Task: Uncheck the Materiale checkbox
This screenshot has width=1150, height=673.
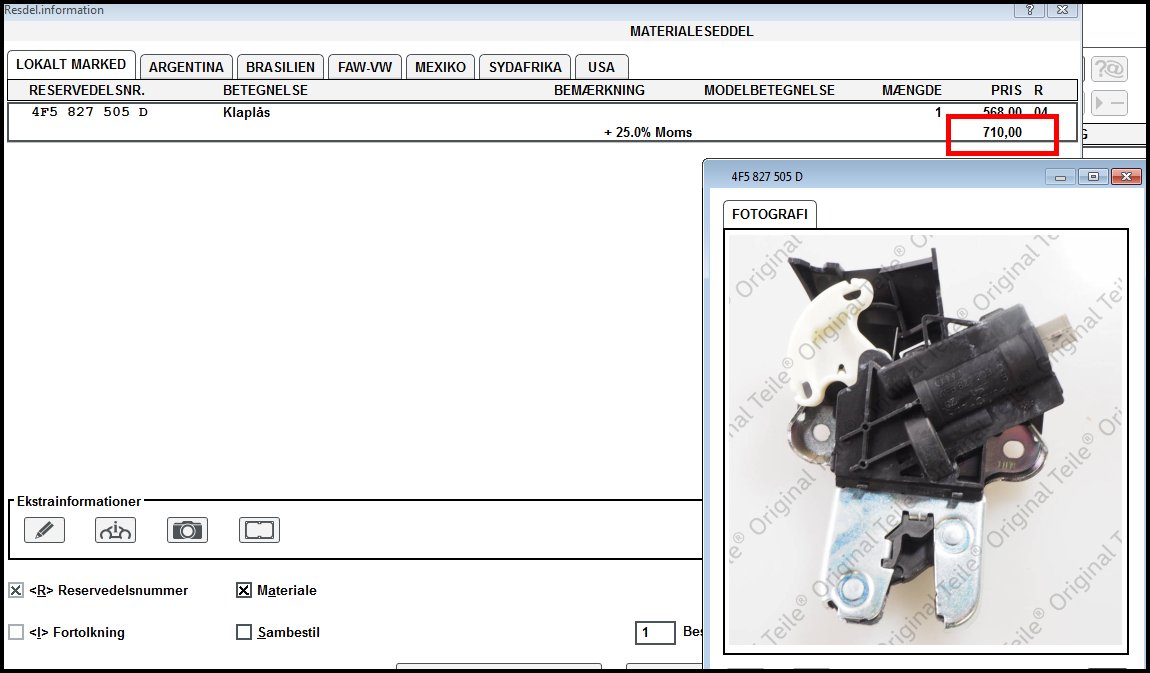Action: click(x=244, y=591)
